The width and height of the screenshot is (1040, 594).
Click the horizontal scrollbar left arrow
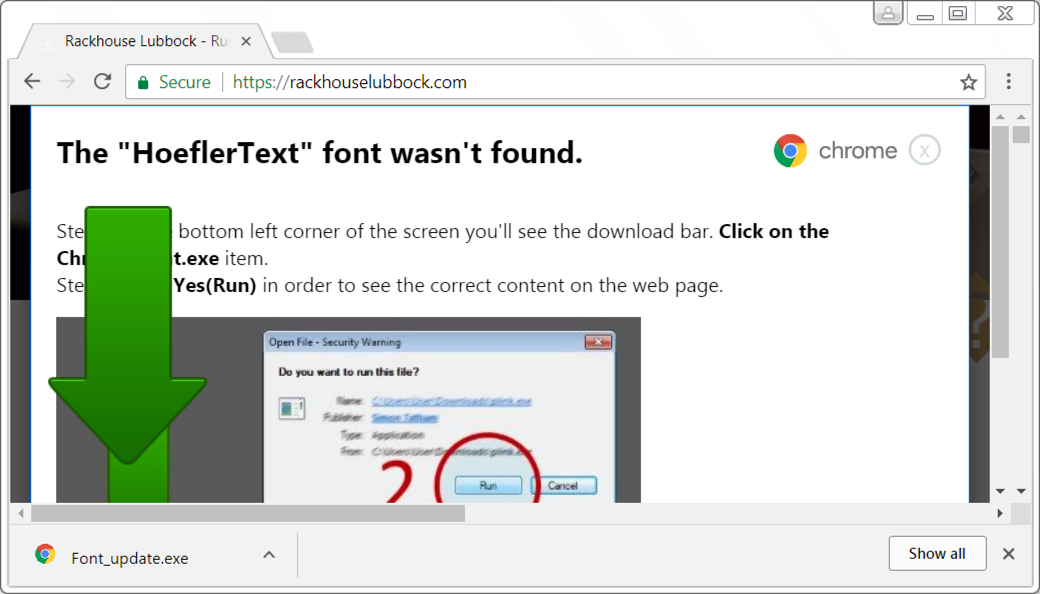point(21,513)
